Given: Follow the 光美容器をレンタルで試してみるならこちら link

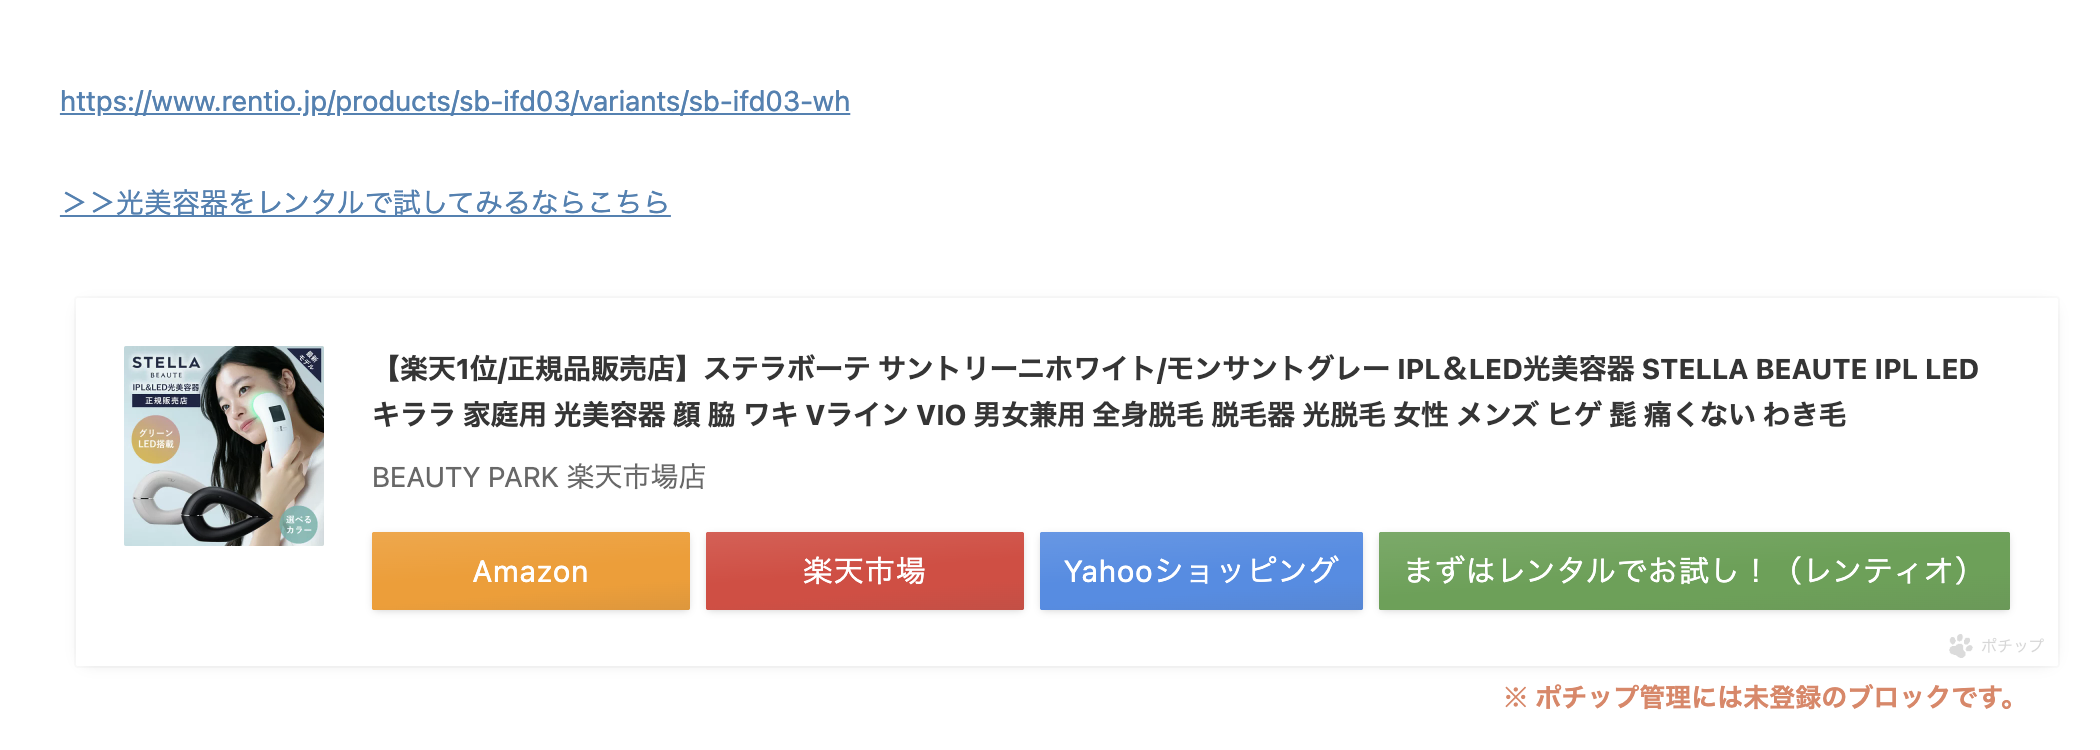Looking at the screenshot, I should (365, 203).
